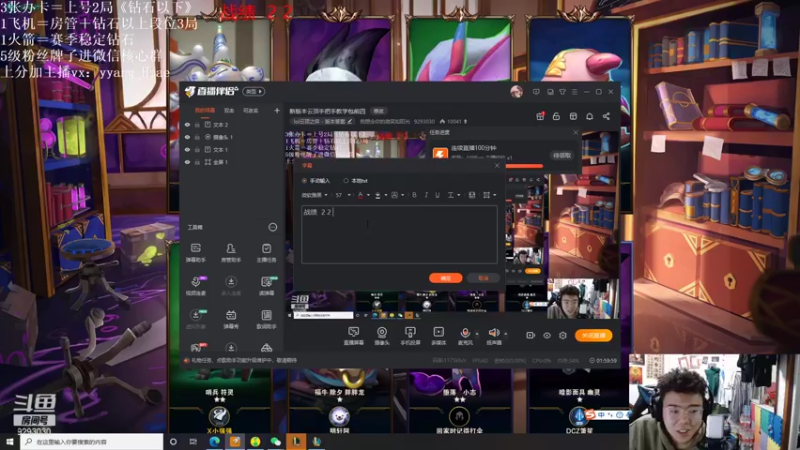Cancel the subtitle dialog
The width and height of the screenshot is (800, 450).
[x=483, y=278]
